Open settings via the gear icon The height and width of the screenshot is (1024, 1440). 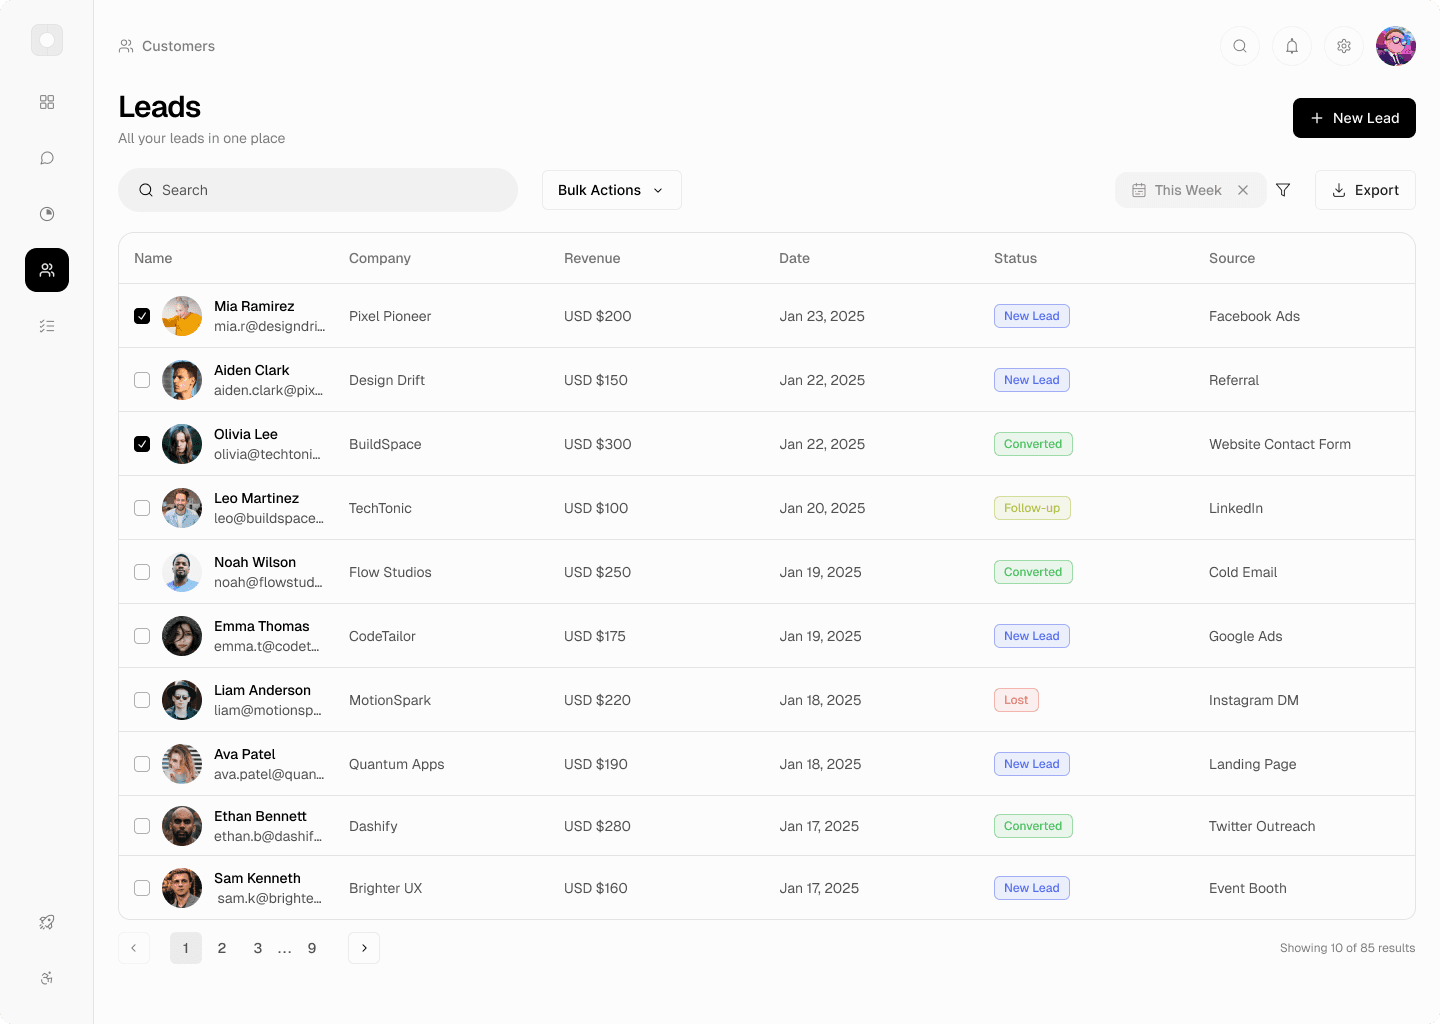point(1344,46)
